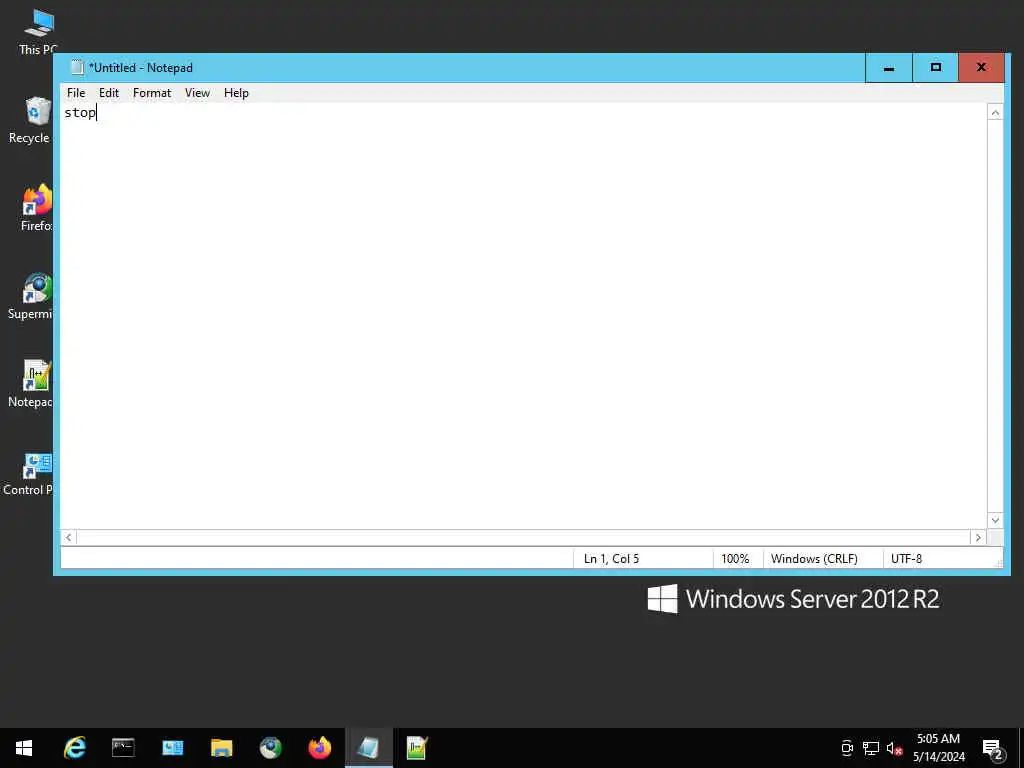Screen dimensions: 1024x768
Task: Maximize the Notepad window
Action: 935,68
